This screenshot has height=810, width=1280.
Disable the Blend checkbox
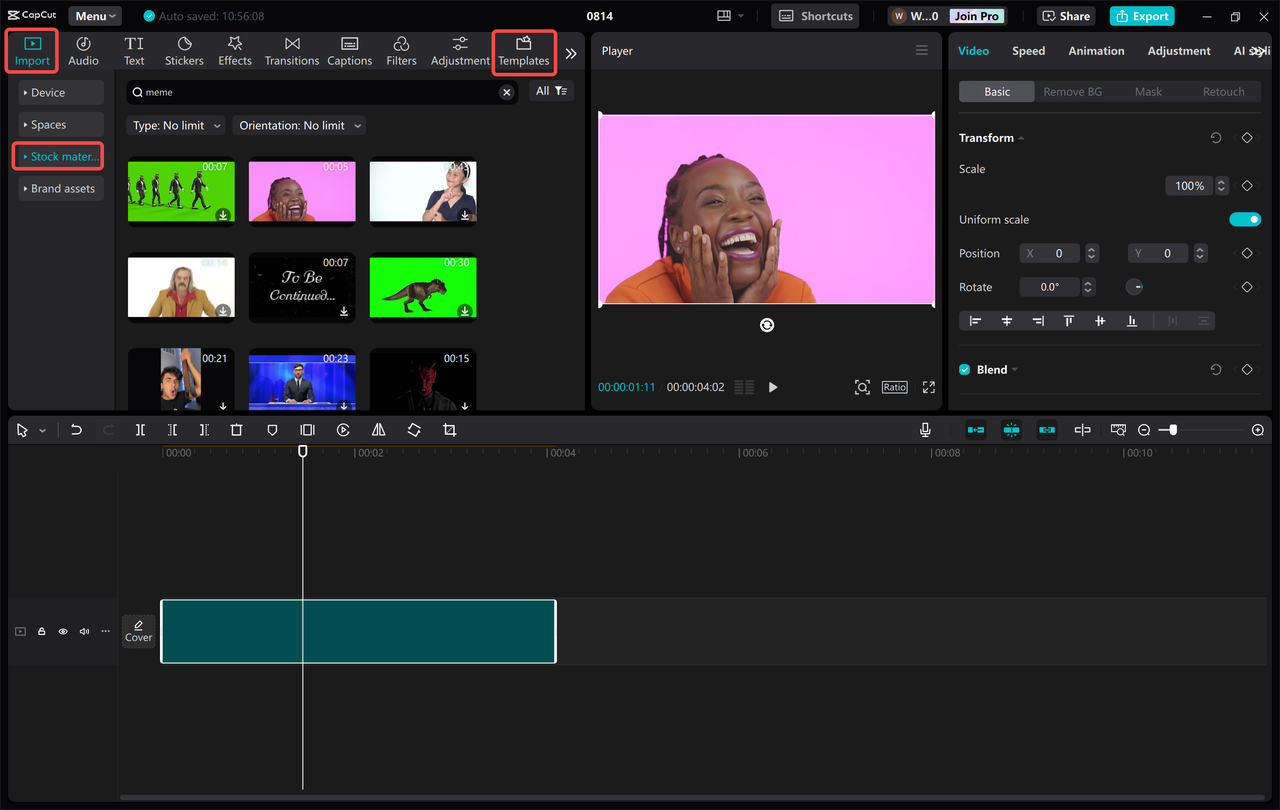coord(964,369)
